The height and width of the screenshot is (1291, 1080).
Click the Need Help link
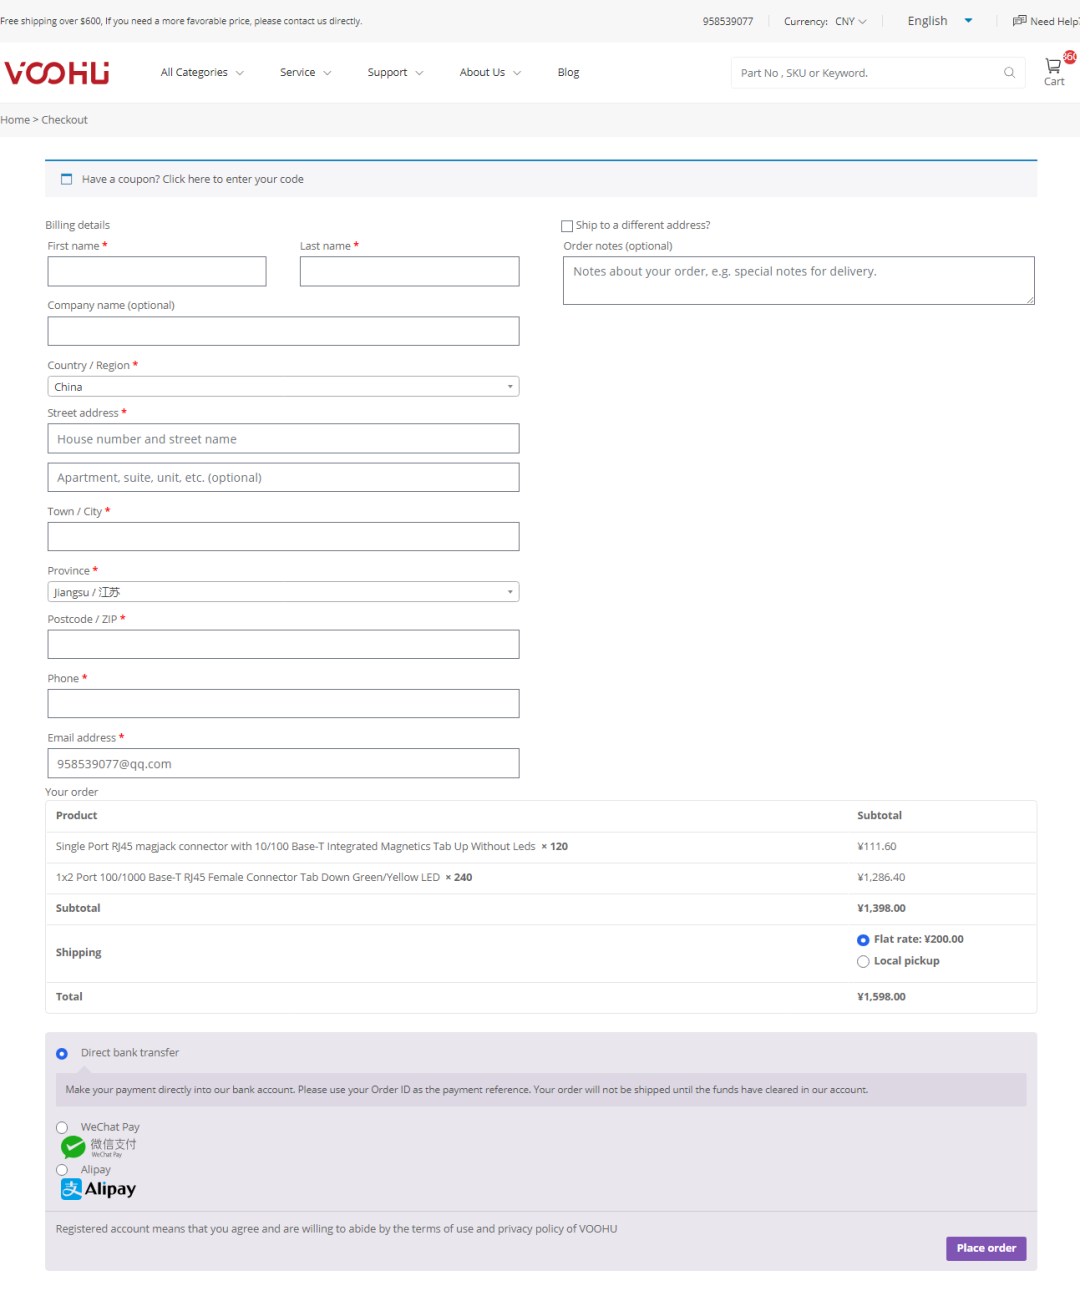point(1054,21)
